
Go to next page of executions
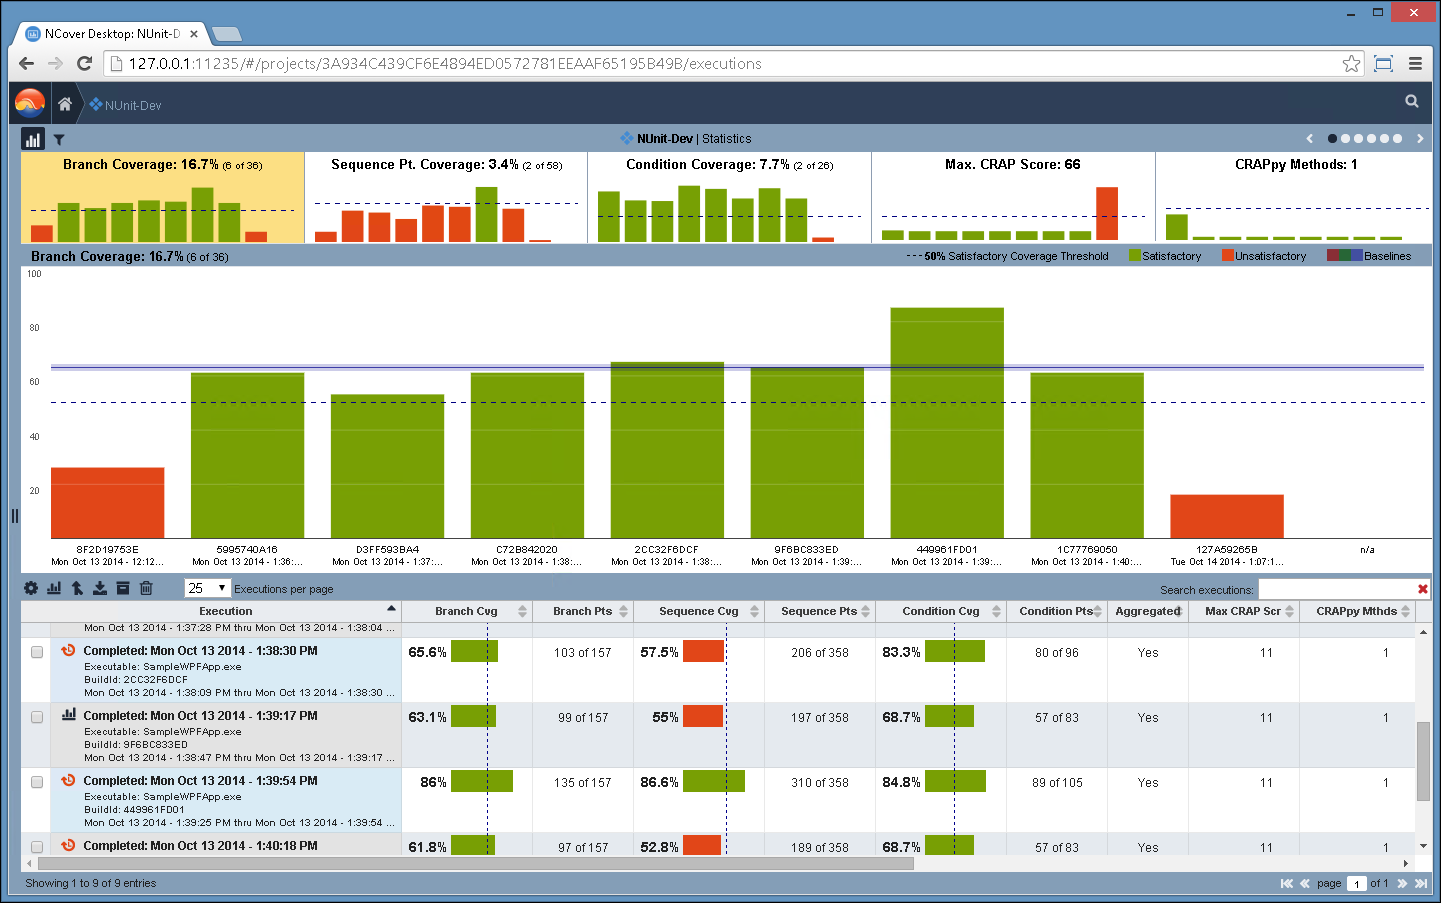[1402, 883]
